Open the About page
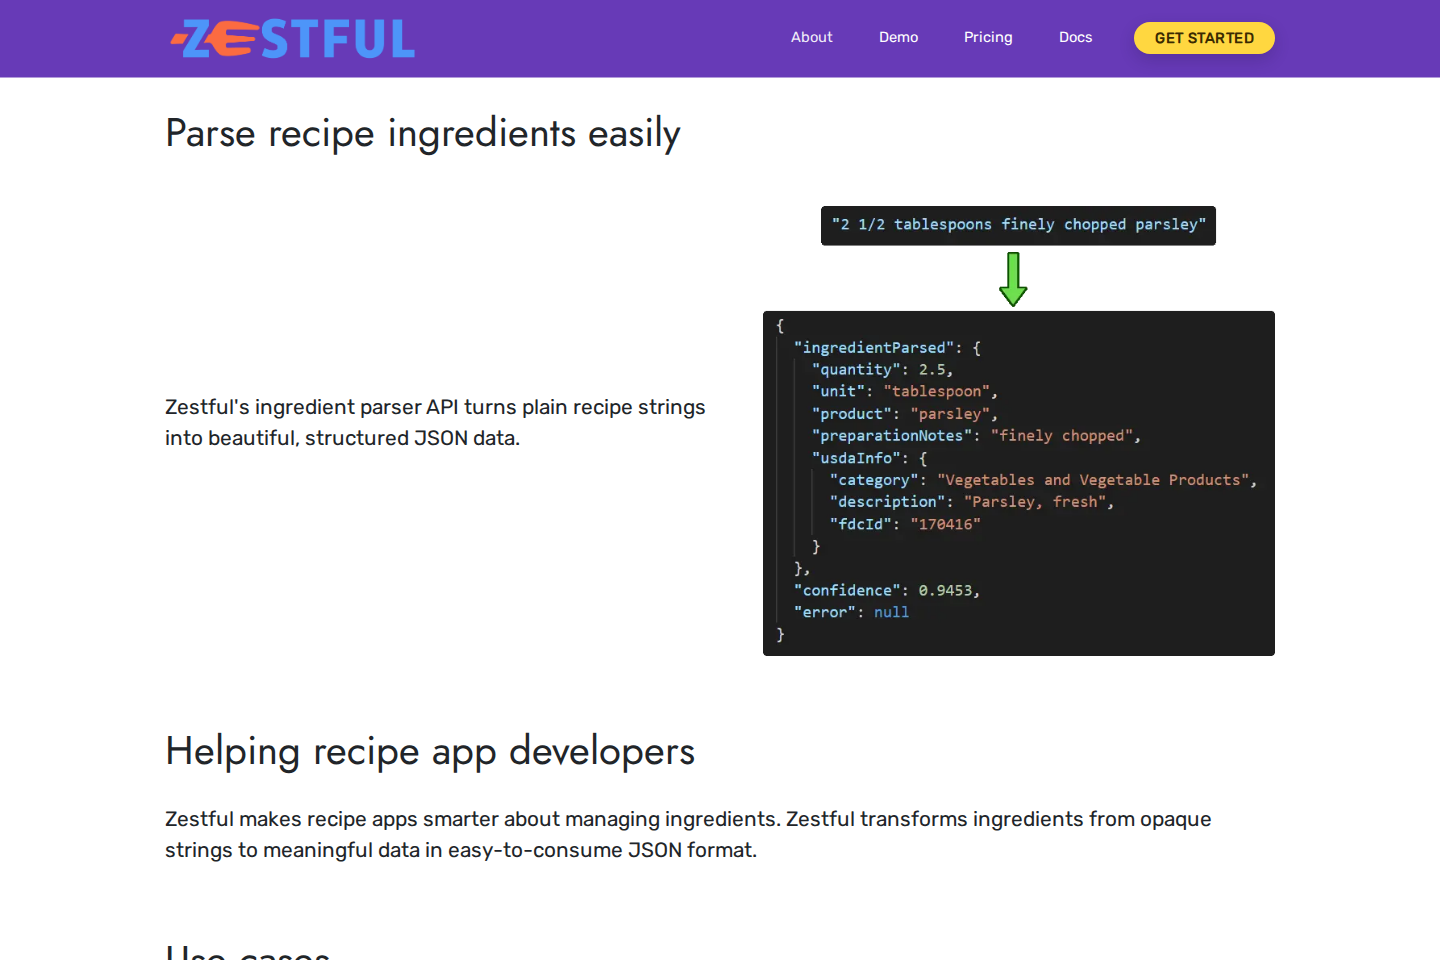 pyautogui.click(x=811, y=37)
